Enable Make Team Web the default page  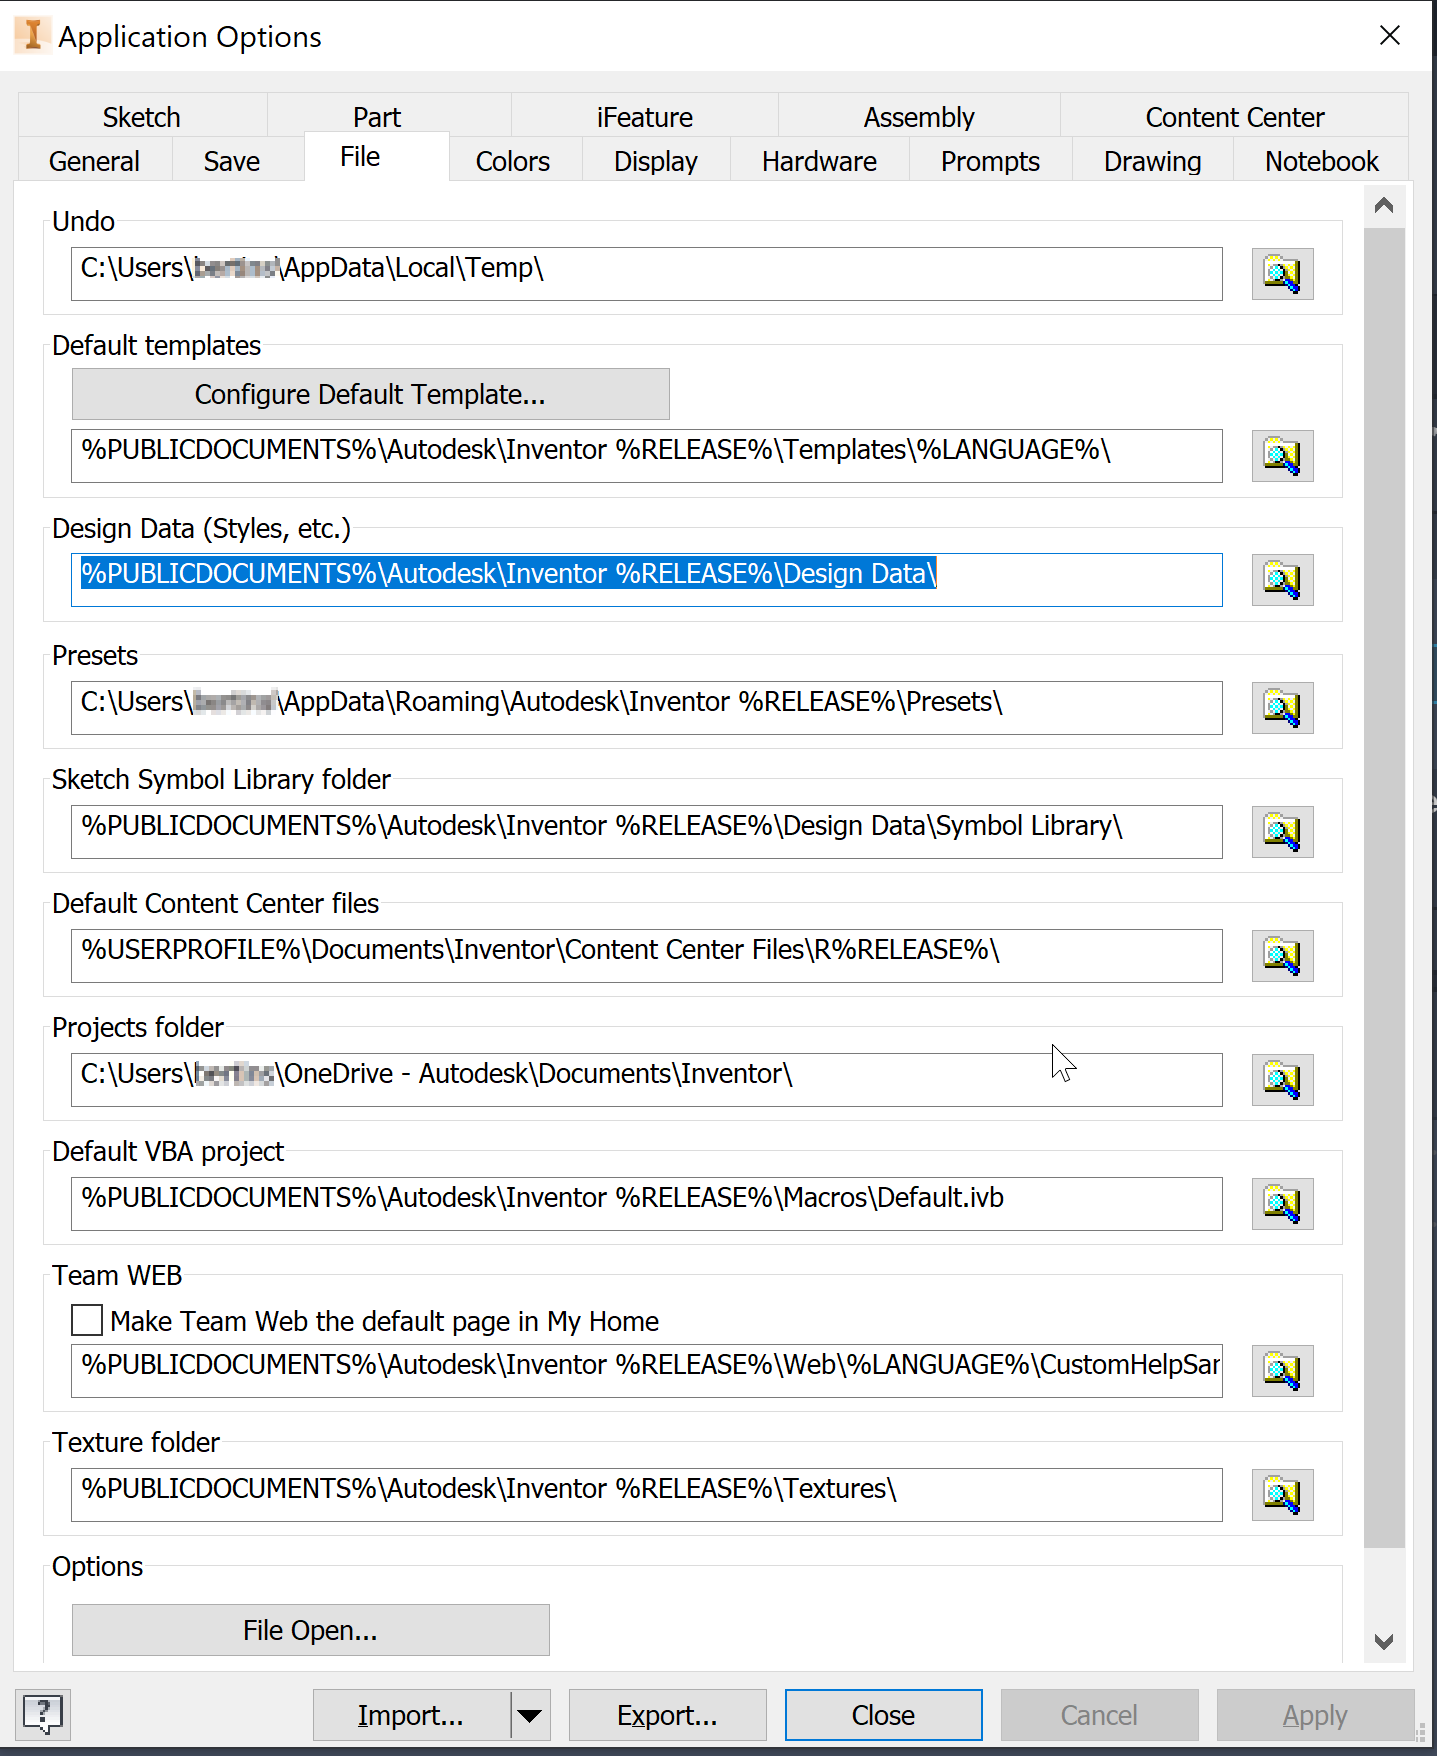[87, 1321]
